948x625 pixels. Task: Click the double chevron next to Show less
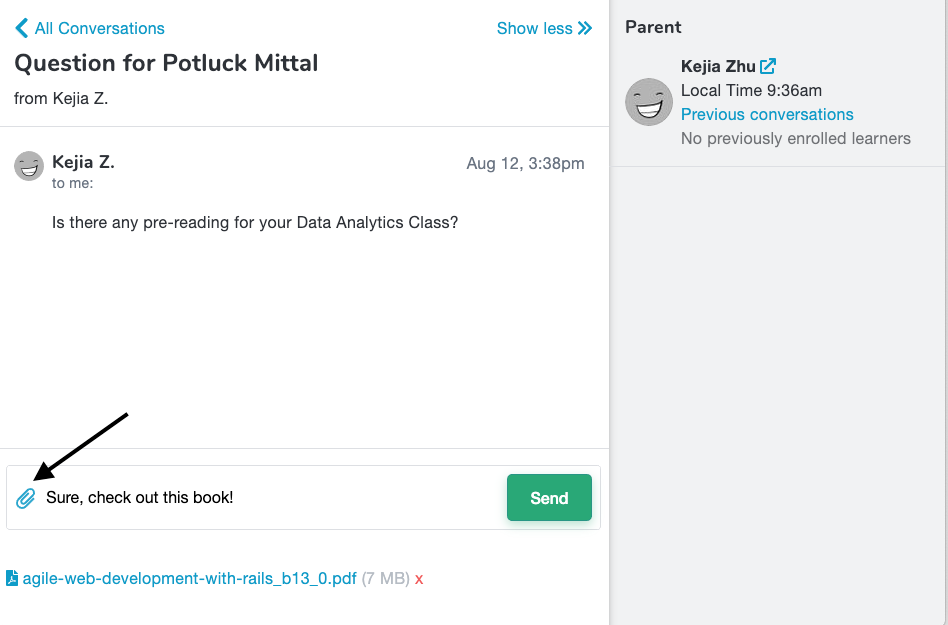point(585,28)
